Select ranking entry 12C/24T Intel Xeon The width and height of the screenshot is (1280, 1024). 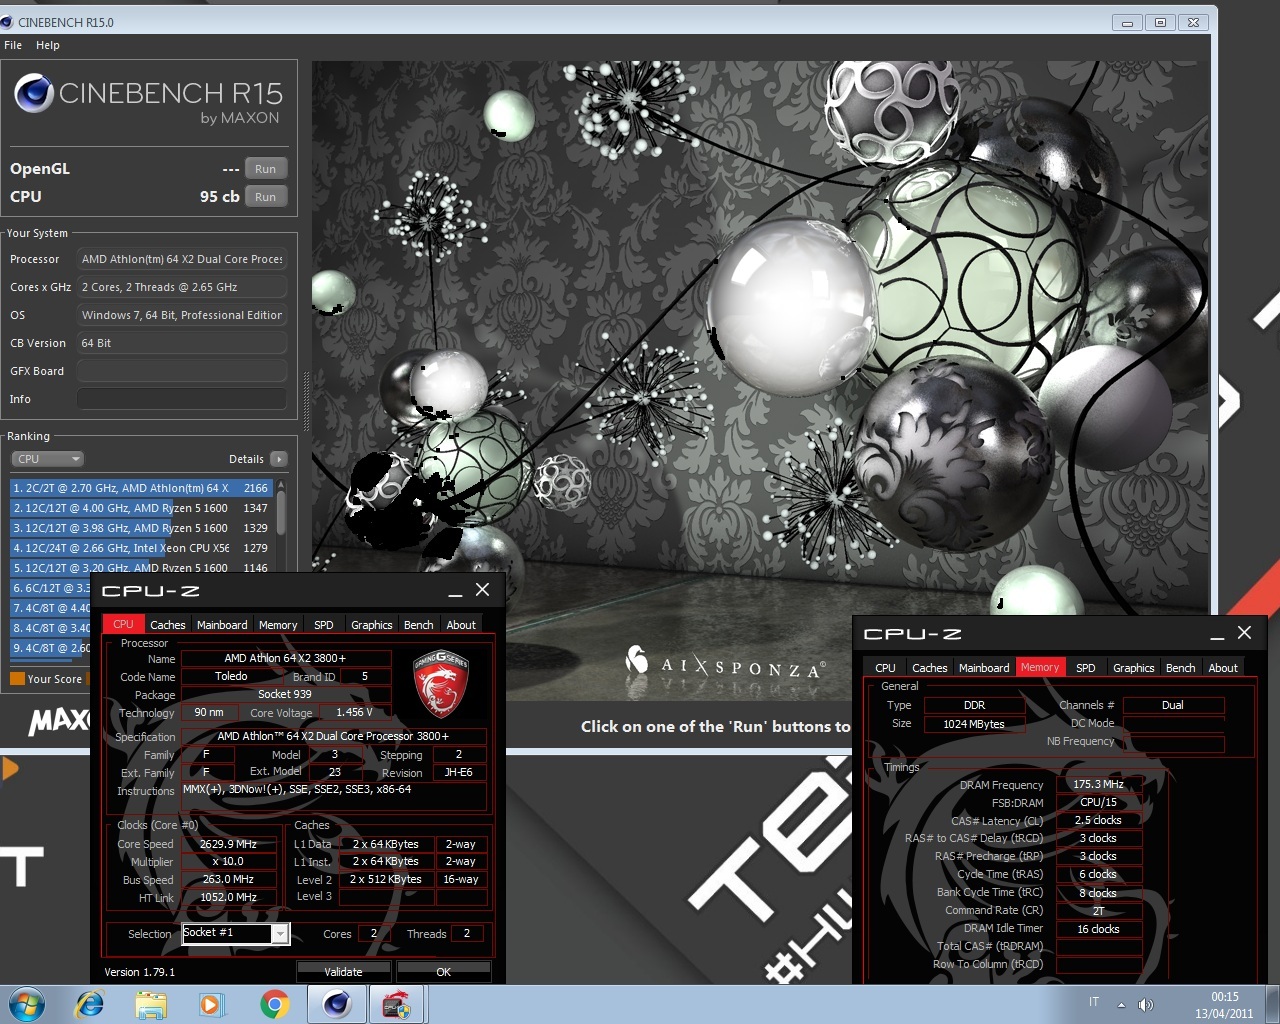pos(141,548)
